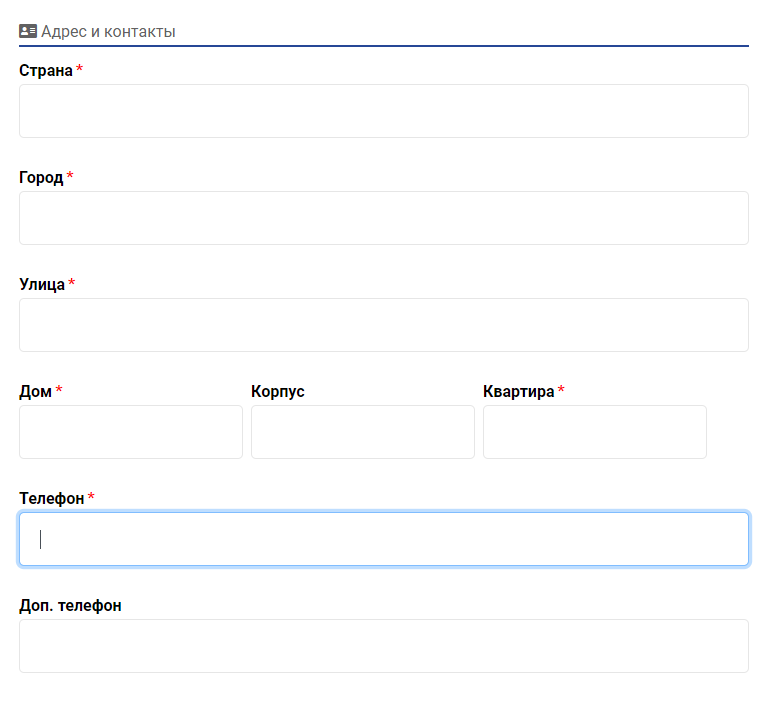Click the 'Дом' label text
776x702 pixels.
(35, 392)
